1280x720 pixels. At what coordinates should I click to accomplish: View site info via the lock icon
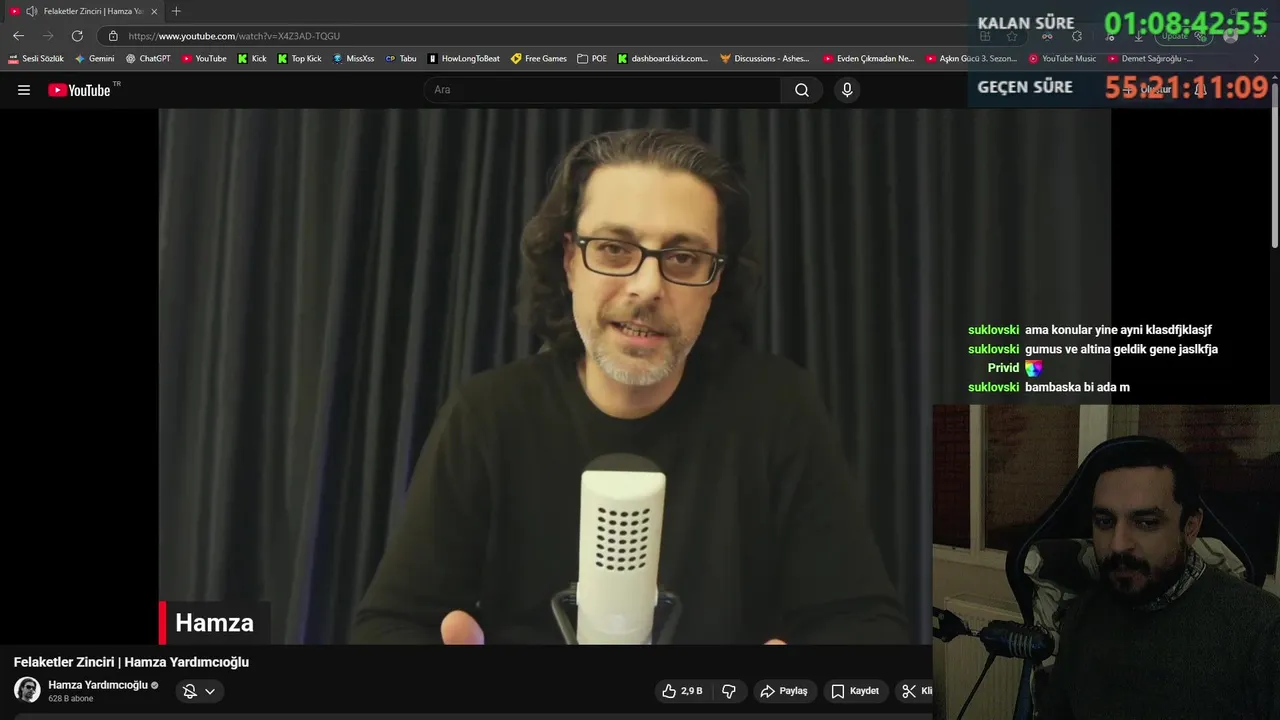pos(113,36)
